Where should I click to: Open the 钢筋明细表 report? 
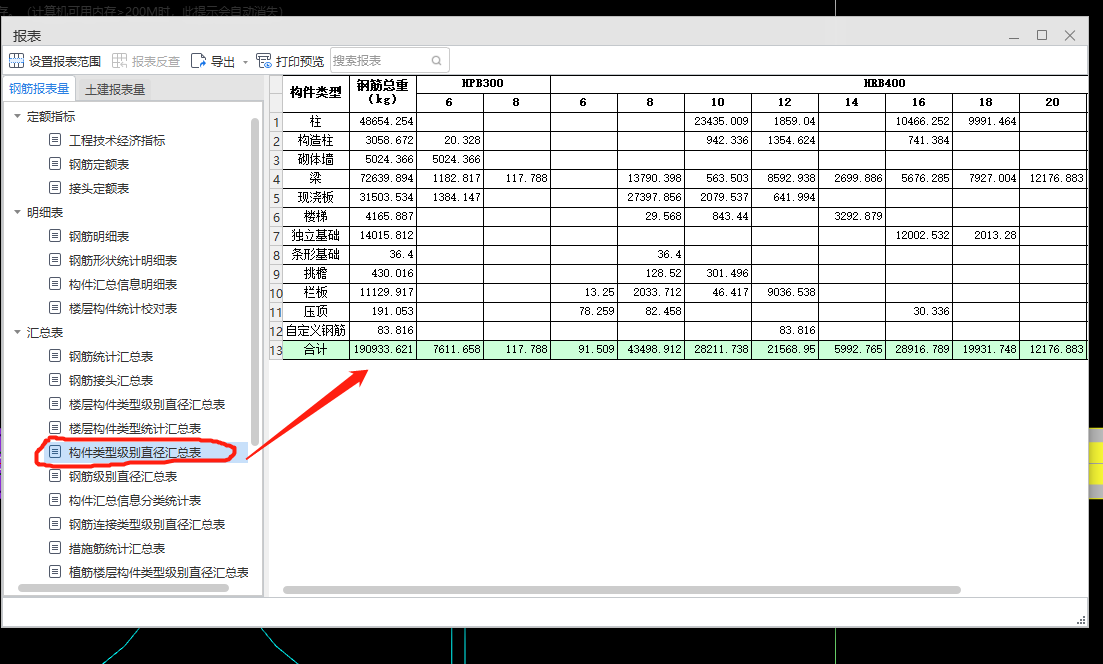click(99, 236)
